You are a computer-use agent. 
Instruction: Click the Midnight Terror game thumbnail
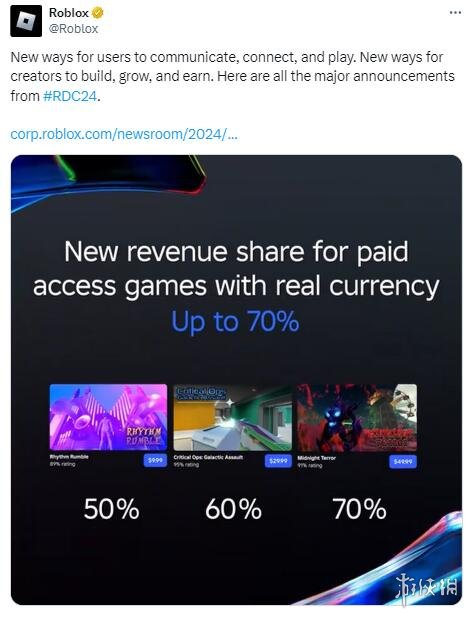click(357, 417)
